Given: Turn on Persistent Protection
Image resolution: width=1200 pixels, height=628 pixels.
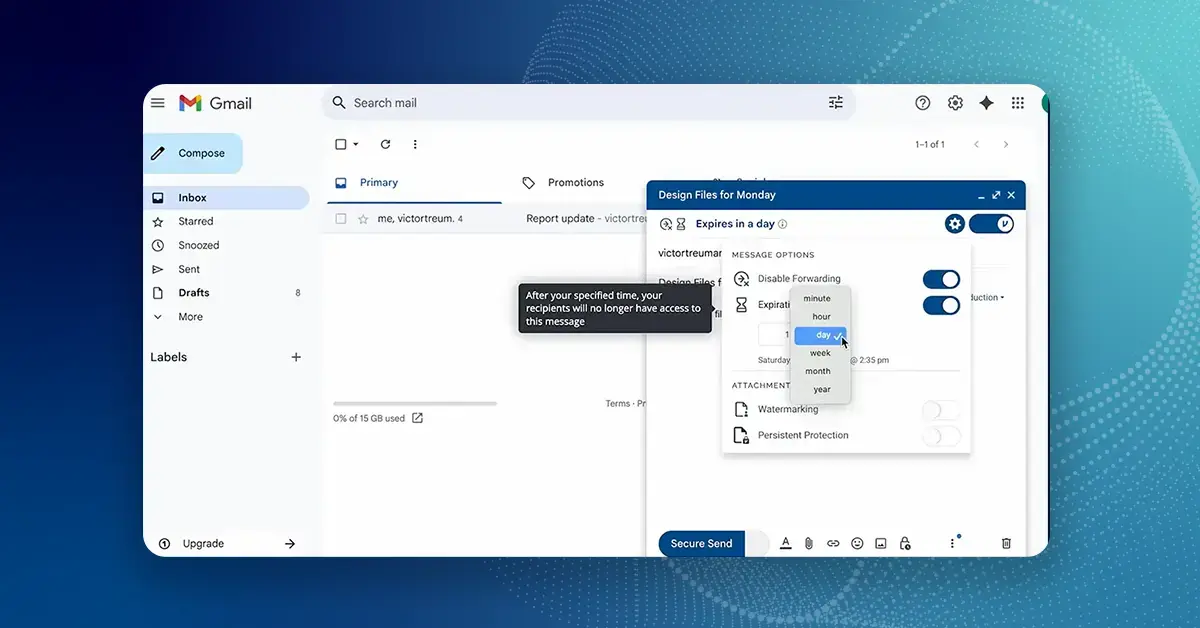Looking at the screenshot, I should tap(941, 435).
